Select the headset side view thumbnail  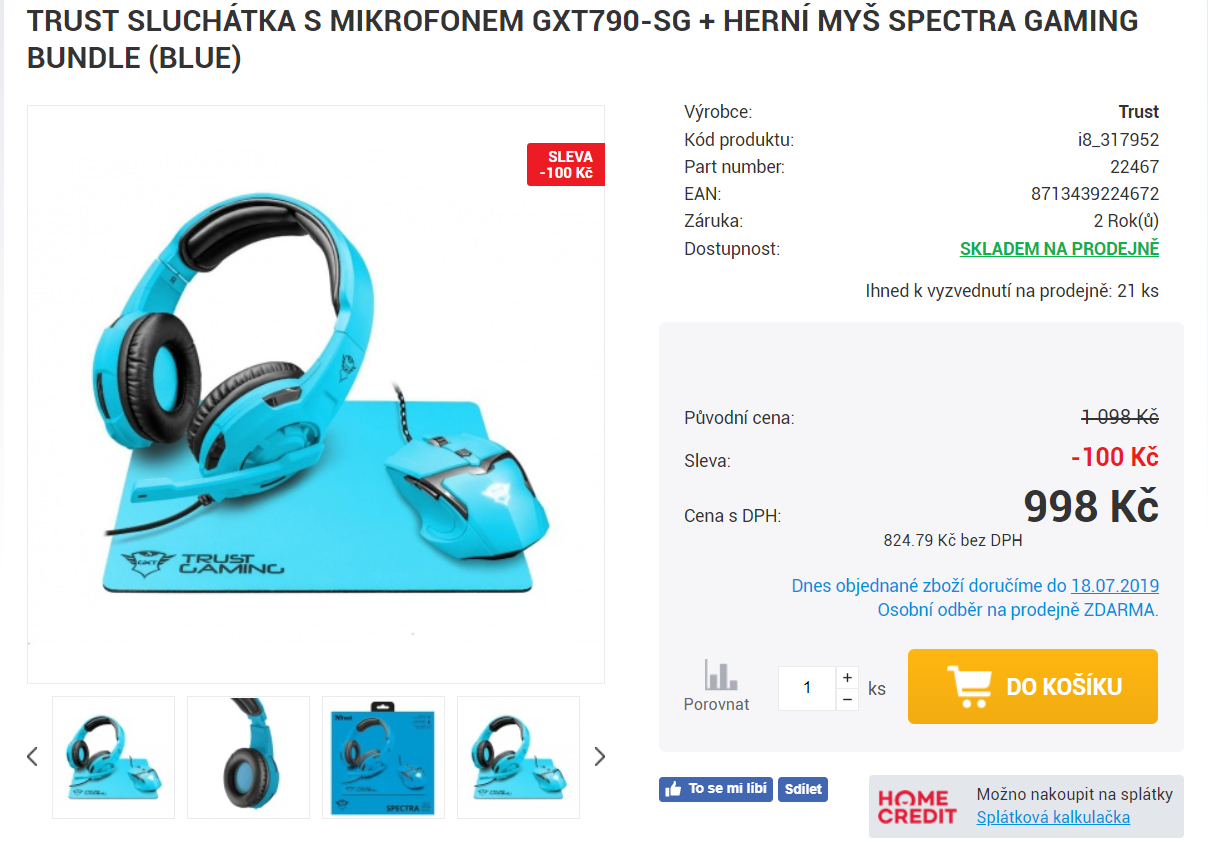248,757
